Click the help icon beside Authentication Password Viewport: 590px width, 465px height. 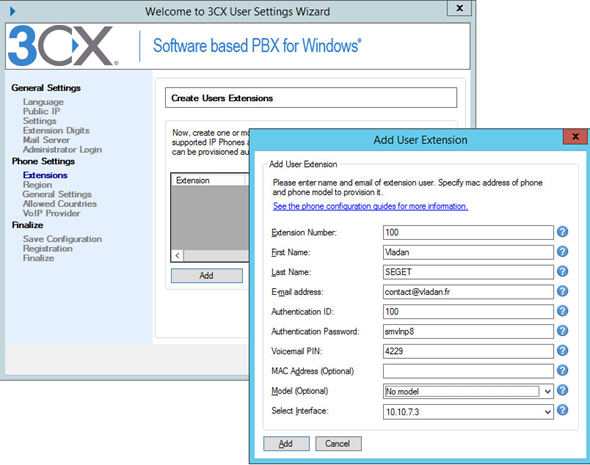tap(562, 331)
